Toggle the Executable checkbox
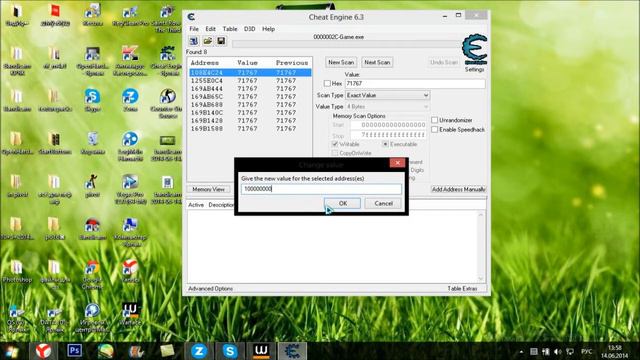The height and width of the screenshot is (360, 640). (x=385, y=144)
